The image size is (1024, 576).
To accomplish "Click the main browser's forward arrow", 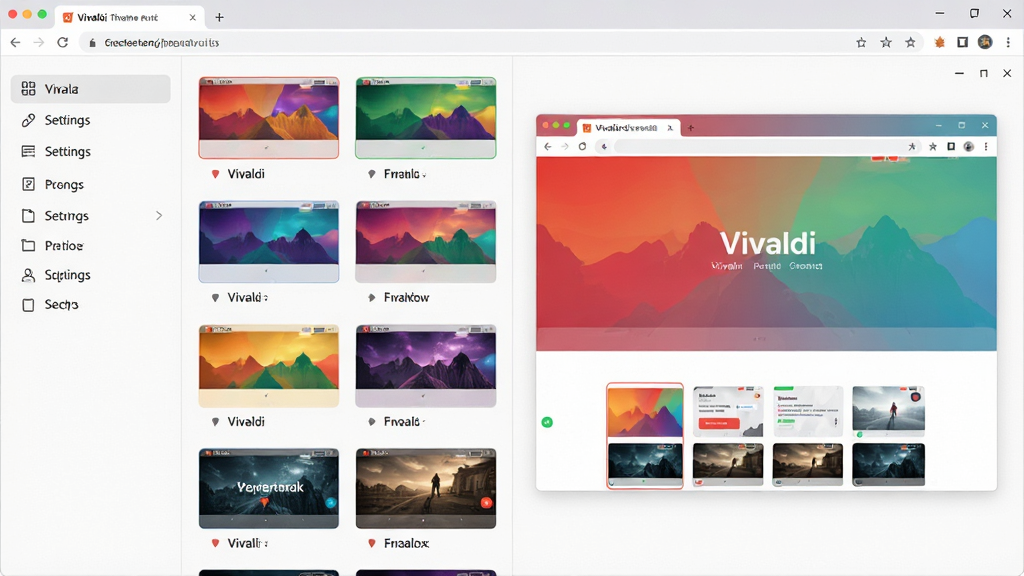I will [39, 42].
